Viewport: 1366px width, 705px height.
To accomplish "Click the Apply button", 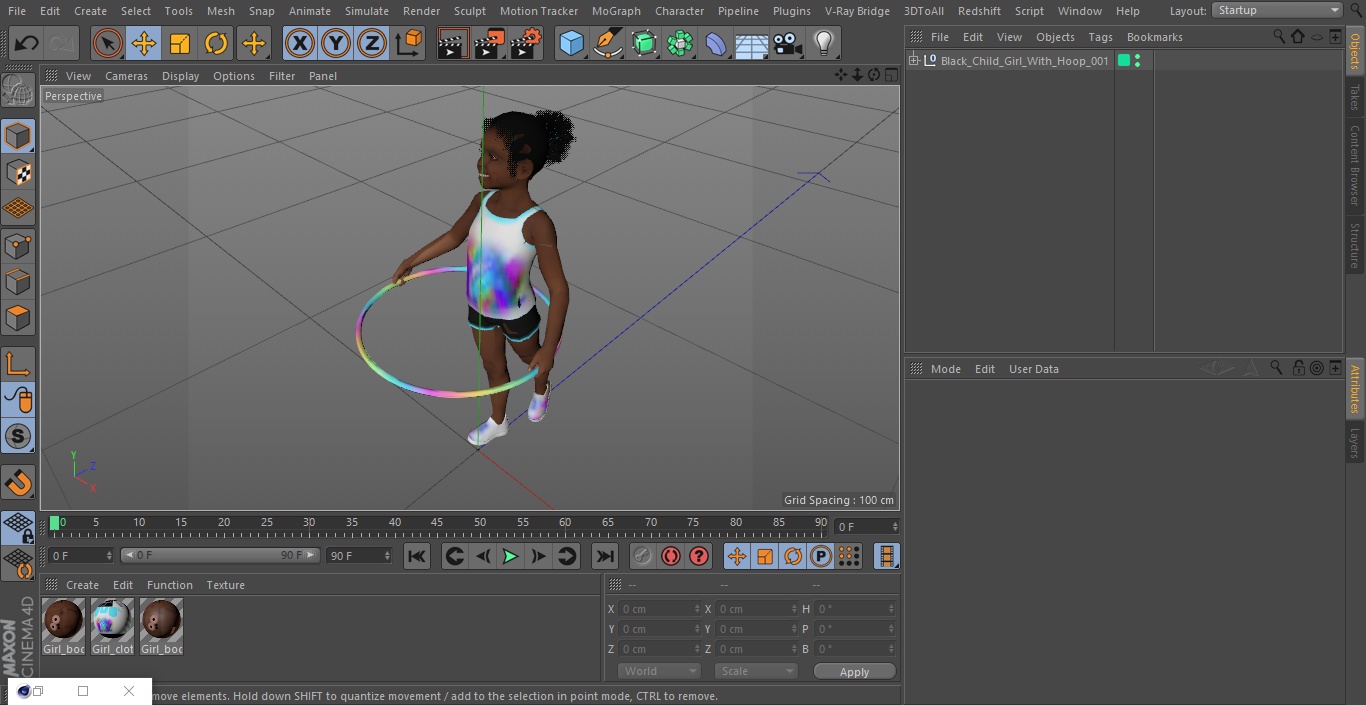I will tap(854, 671).
